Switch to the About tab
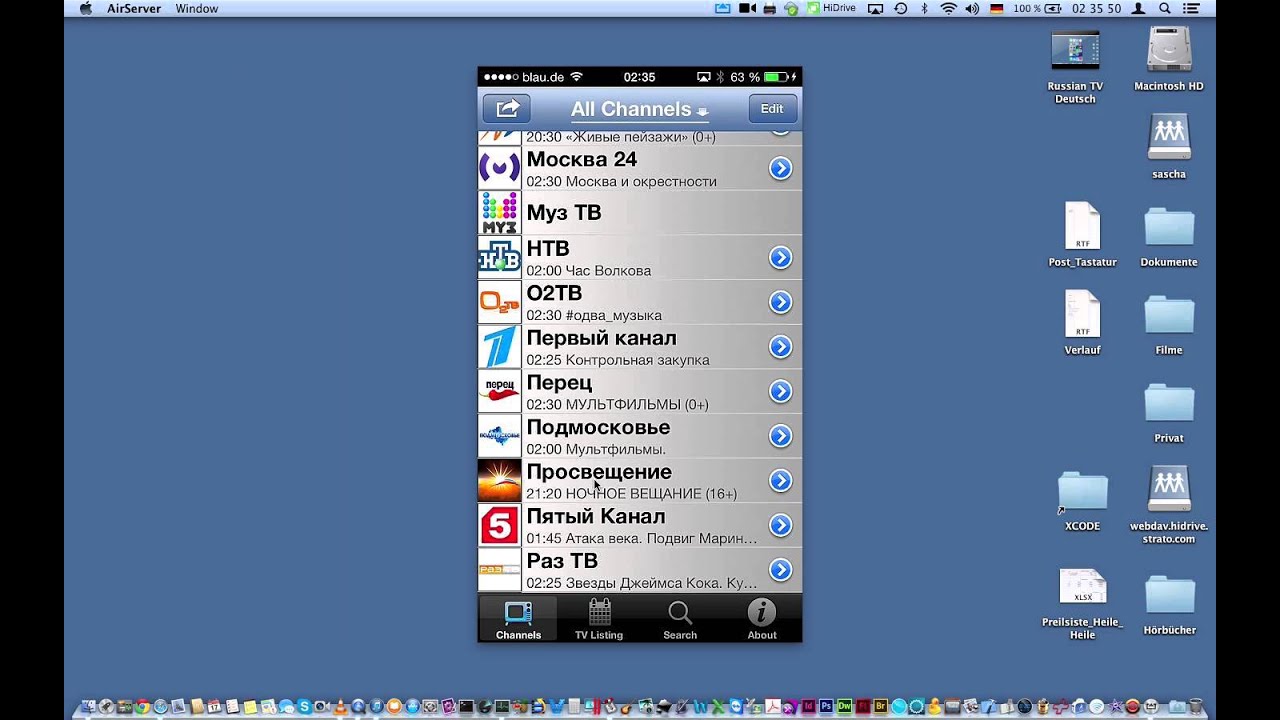 coord(762,619)
